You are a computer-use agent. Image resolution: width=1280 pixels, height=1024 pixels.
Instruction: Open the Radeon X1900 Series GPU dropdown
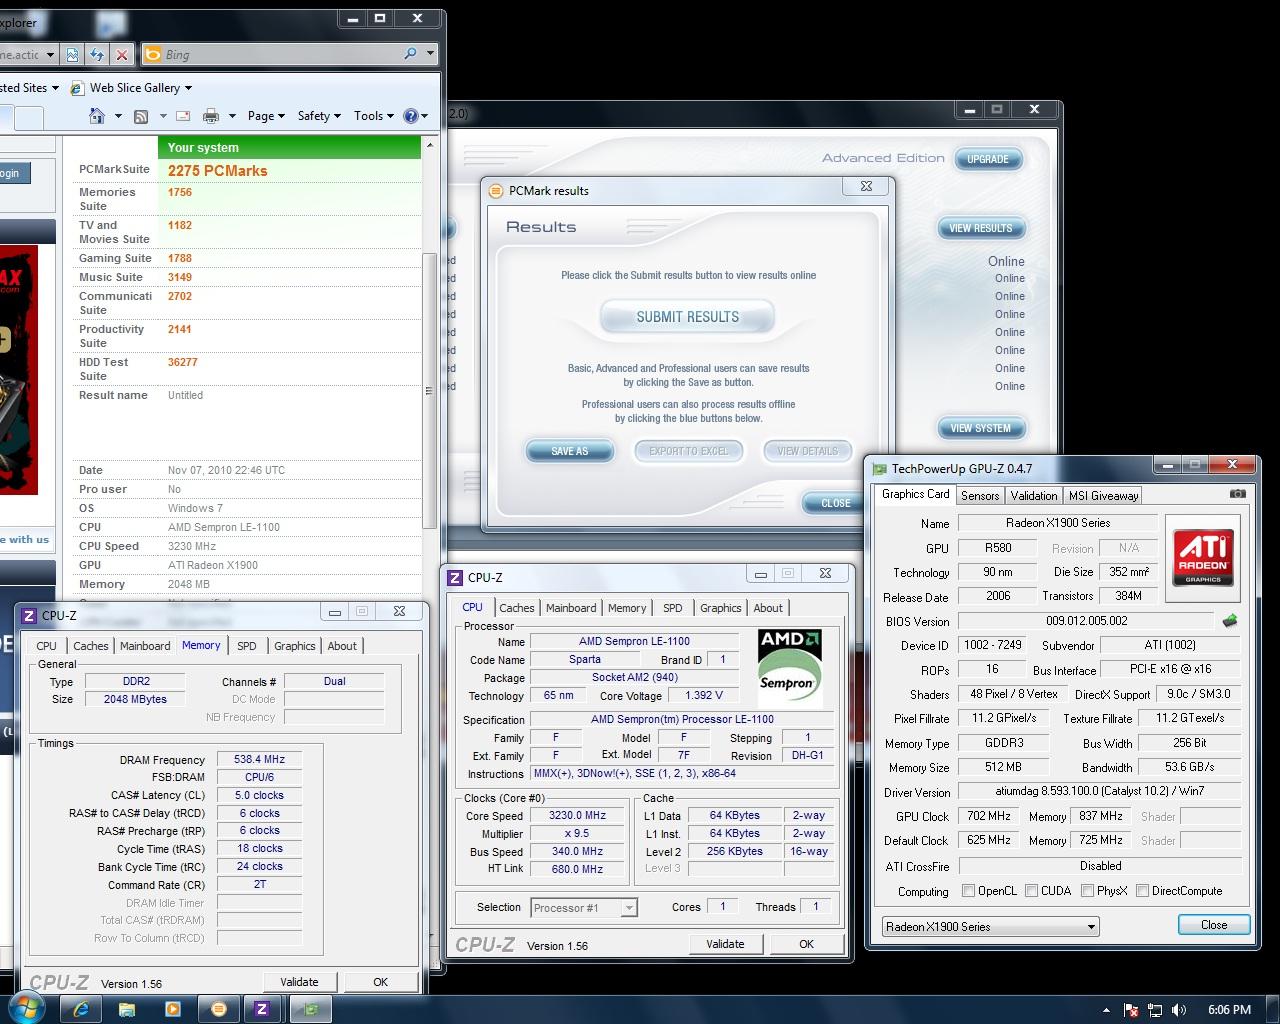989,926
